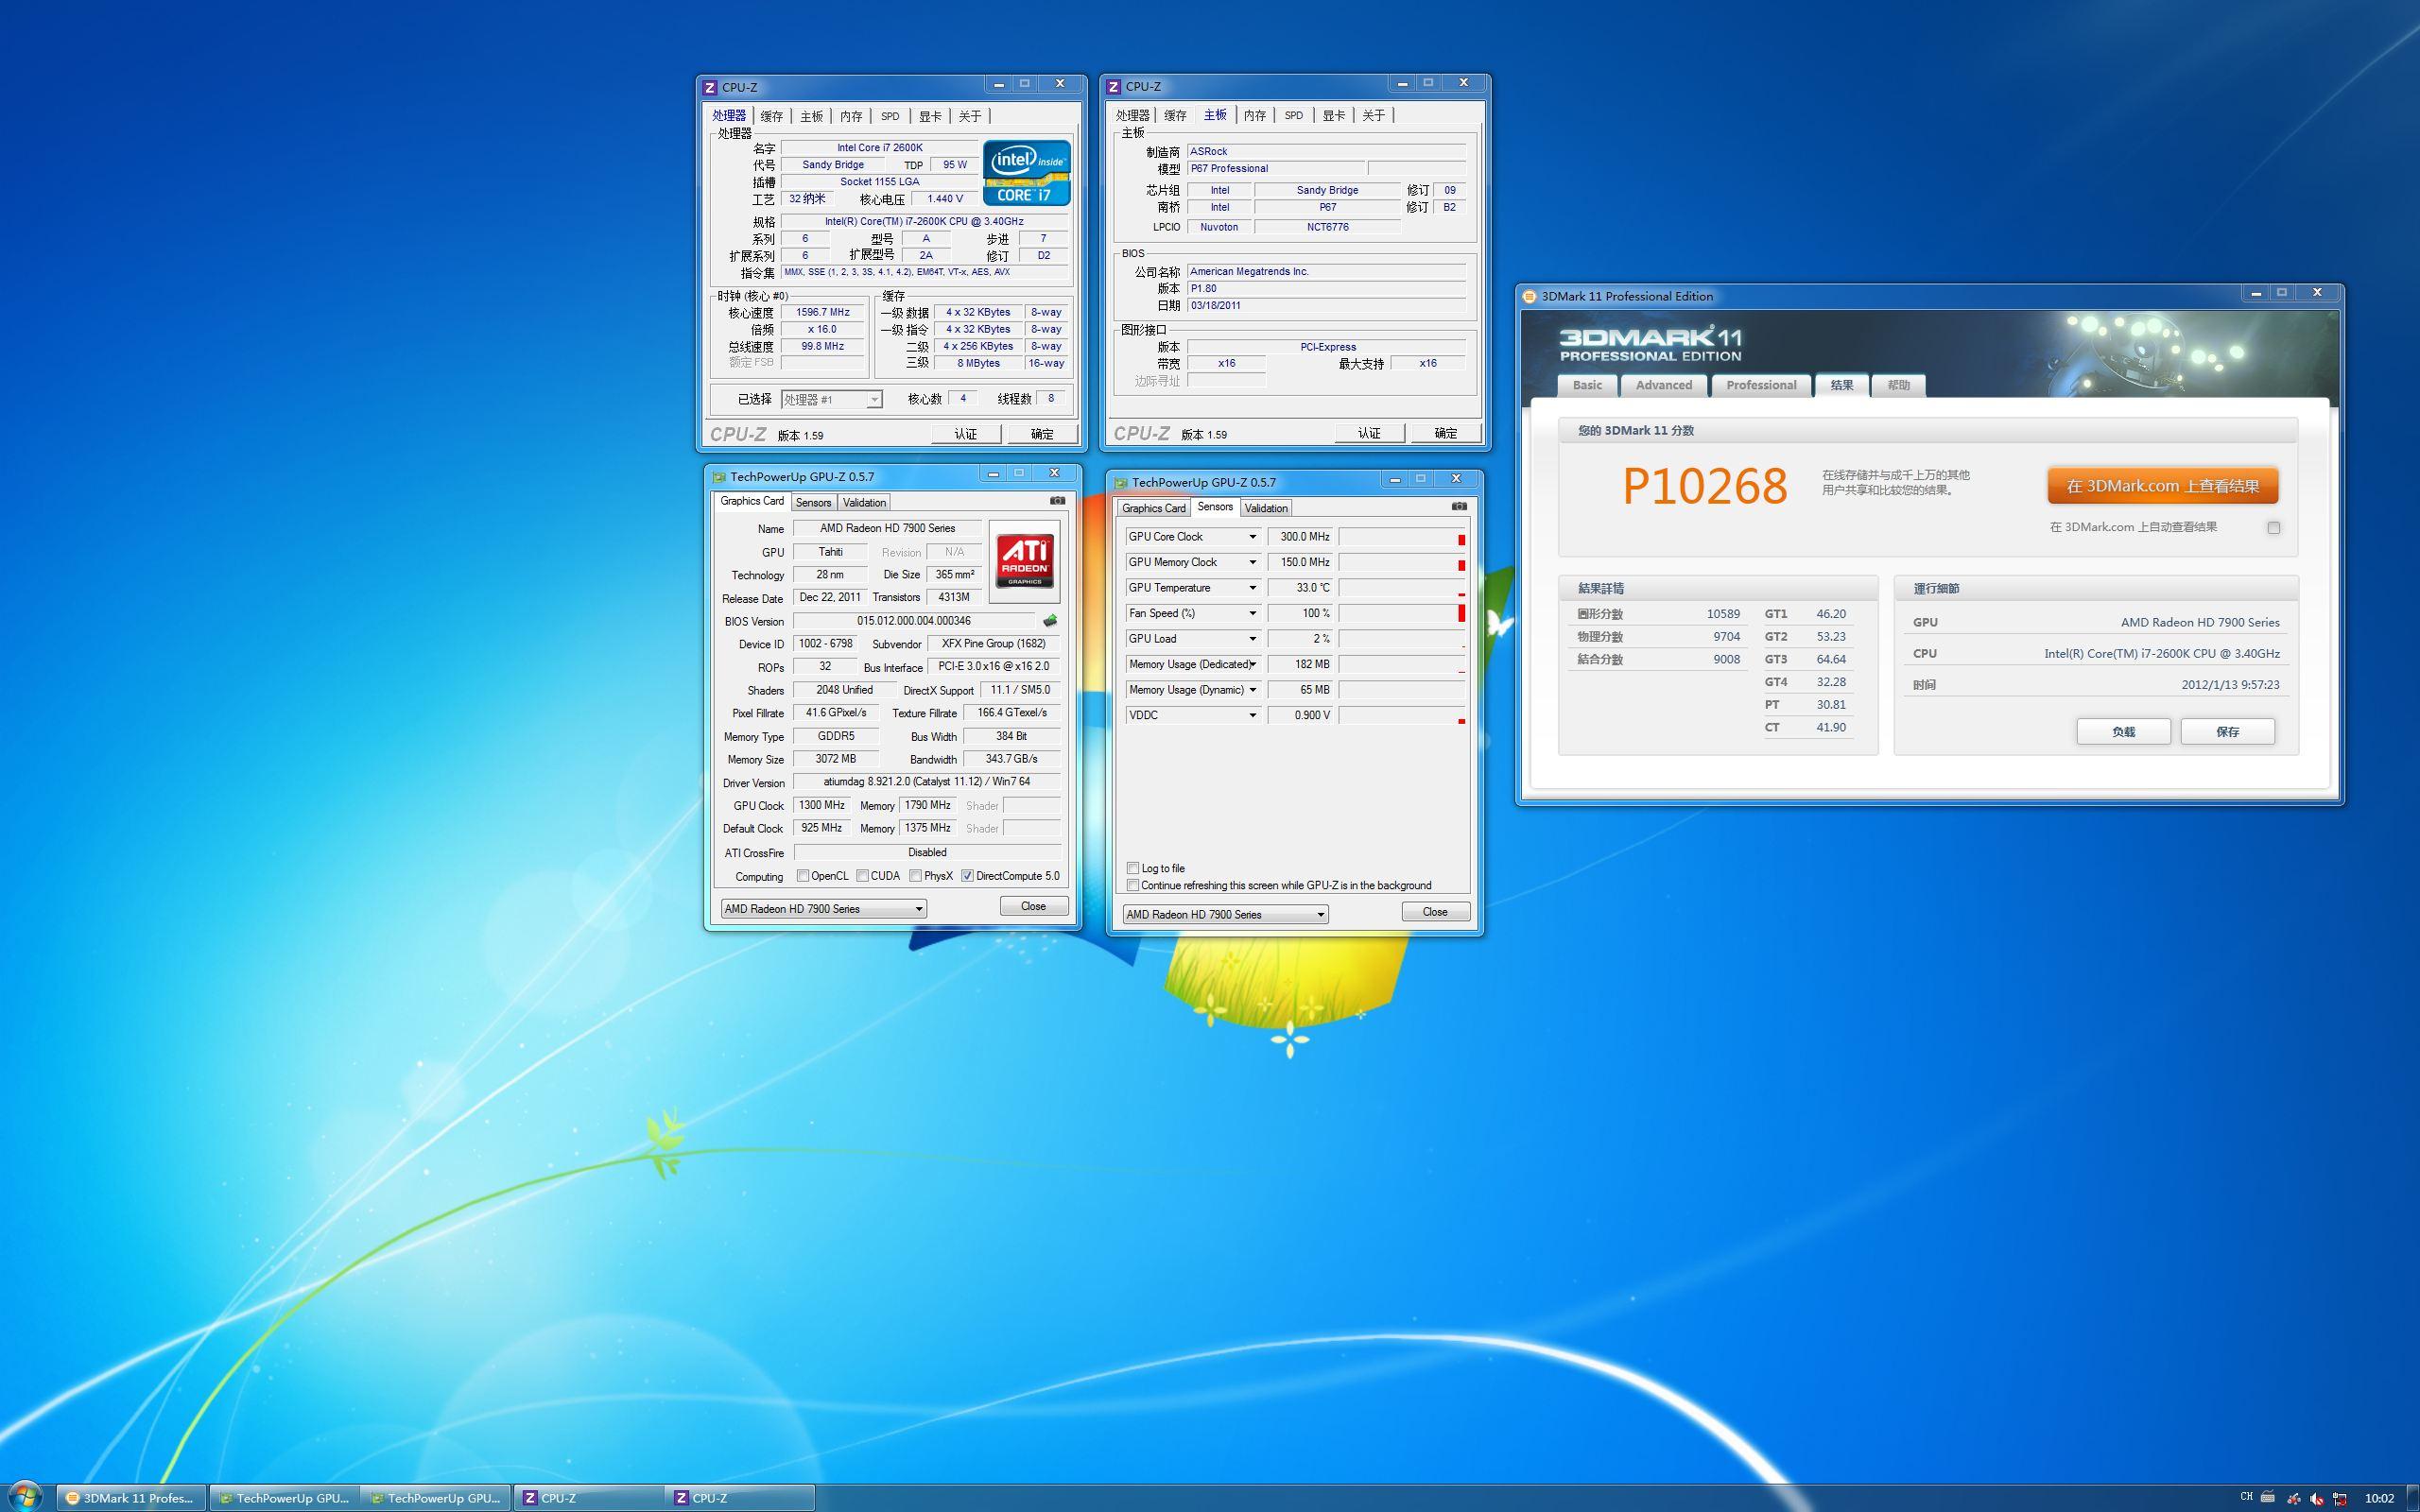Toggle the PhysX checkbox in GPU-Z
Image resolution: width=2420 pixels, height=1512 pixels.
click(915, 876)
